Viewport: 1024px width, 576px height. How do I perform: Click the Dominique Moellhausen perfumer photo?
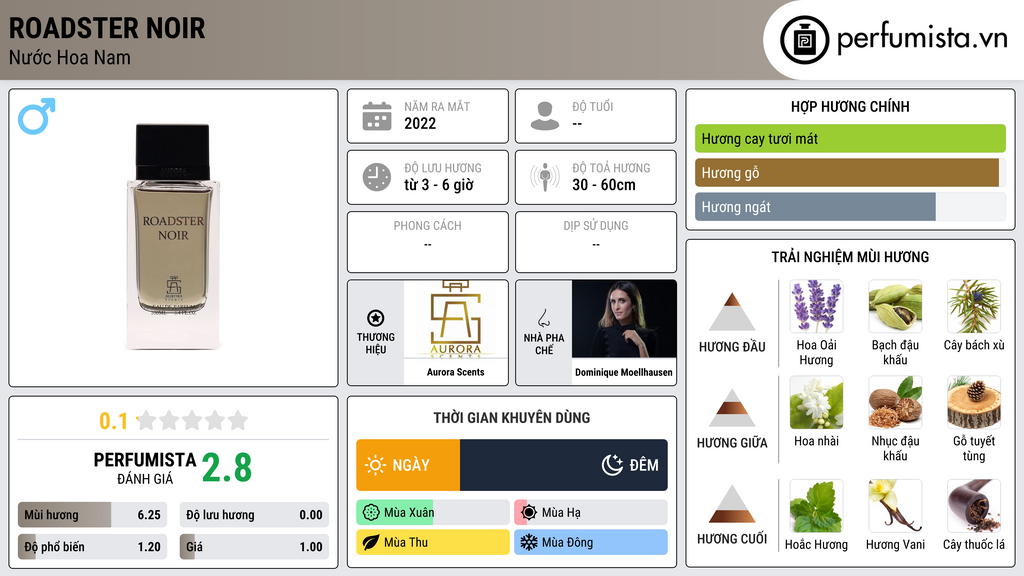point(624,319)
